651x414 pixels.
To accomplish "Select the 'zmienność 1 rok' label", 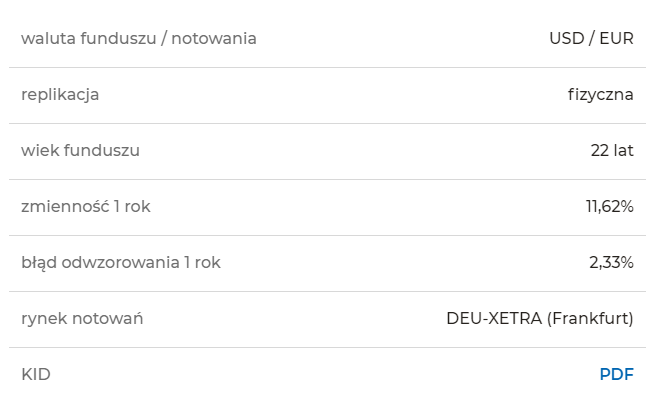I will point(86,206).
